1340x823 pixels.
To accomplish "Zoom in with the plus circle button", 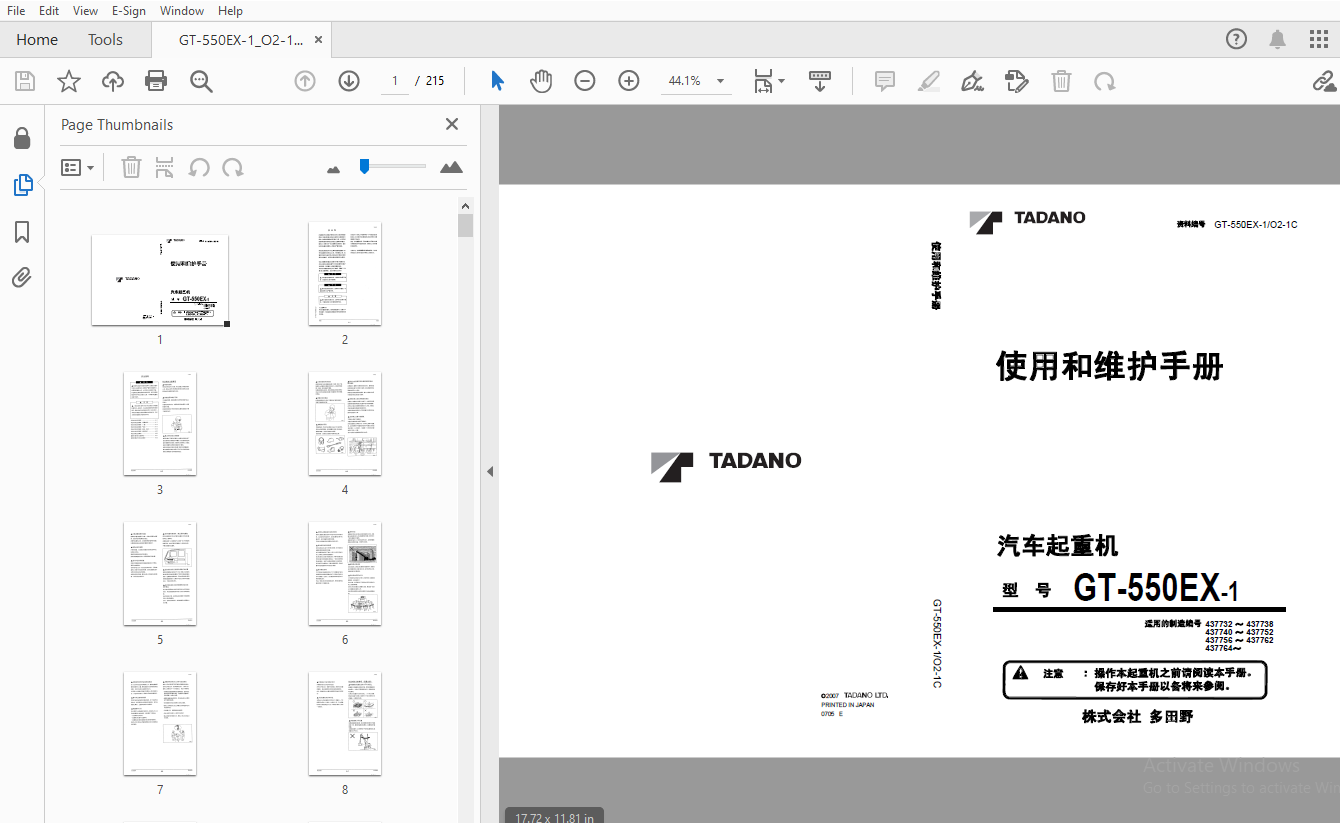I will click(x=629, y=81).
